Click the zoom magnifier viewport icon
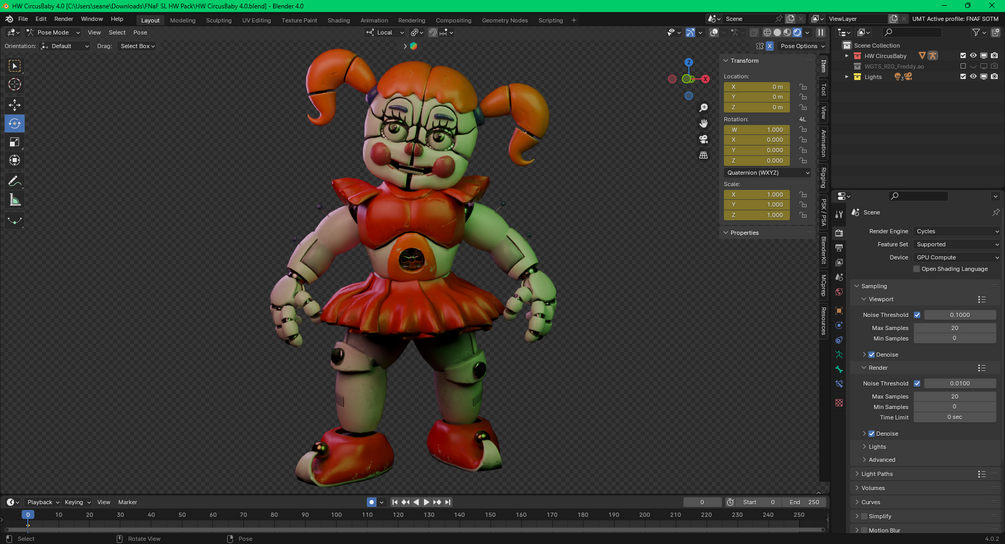 click(x=703, y=108)
